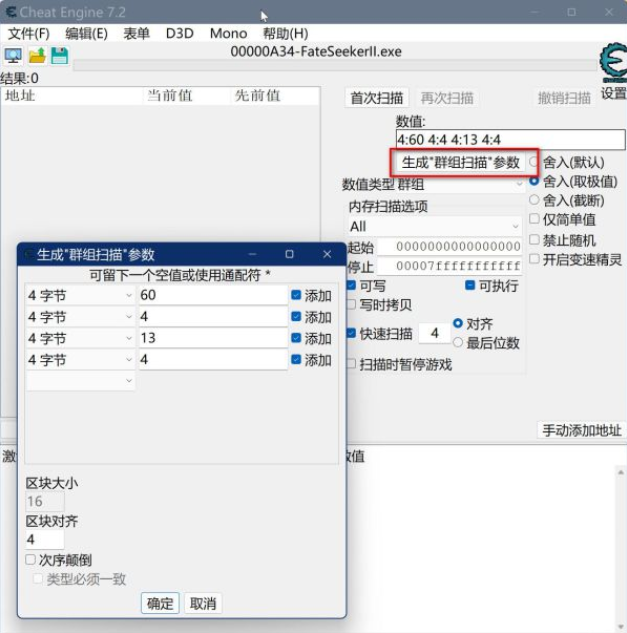Toggle the 快速扫描 checkbox
The width and height of the screenshot is (627, 633).
click(x=351, y=333)
